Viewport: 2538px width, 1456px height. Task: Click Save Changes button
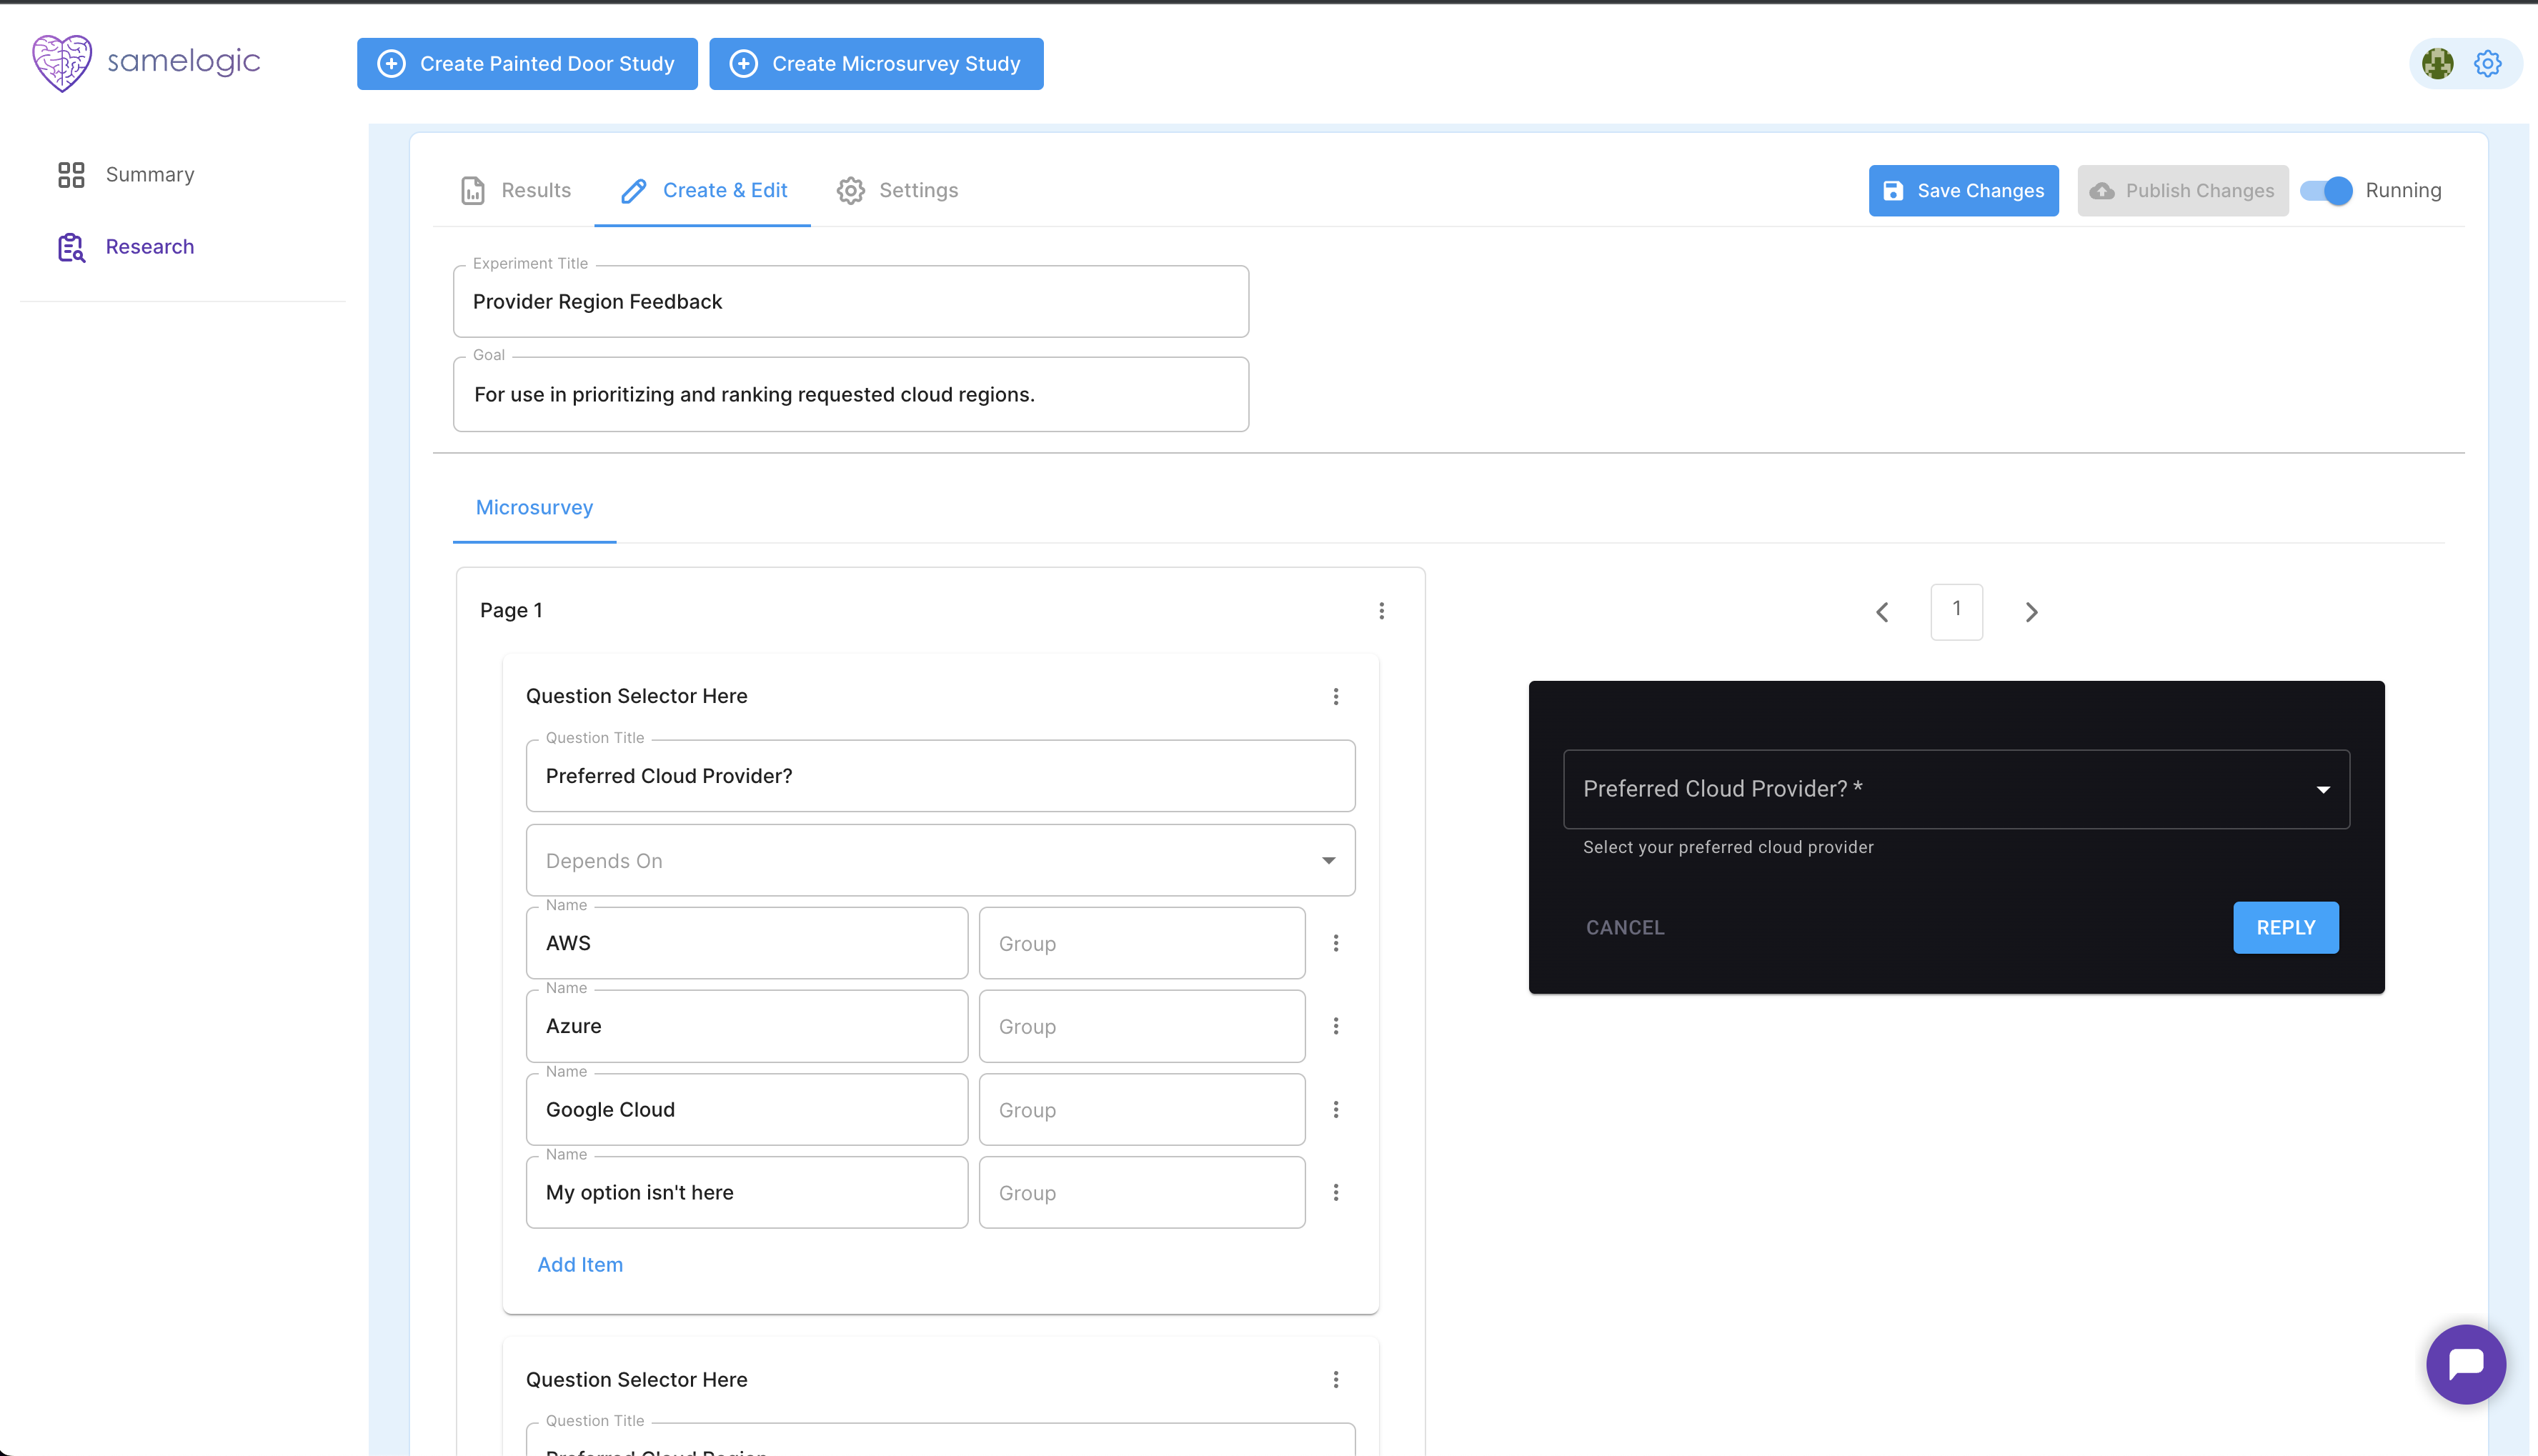coord(1963,190)
